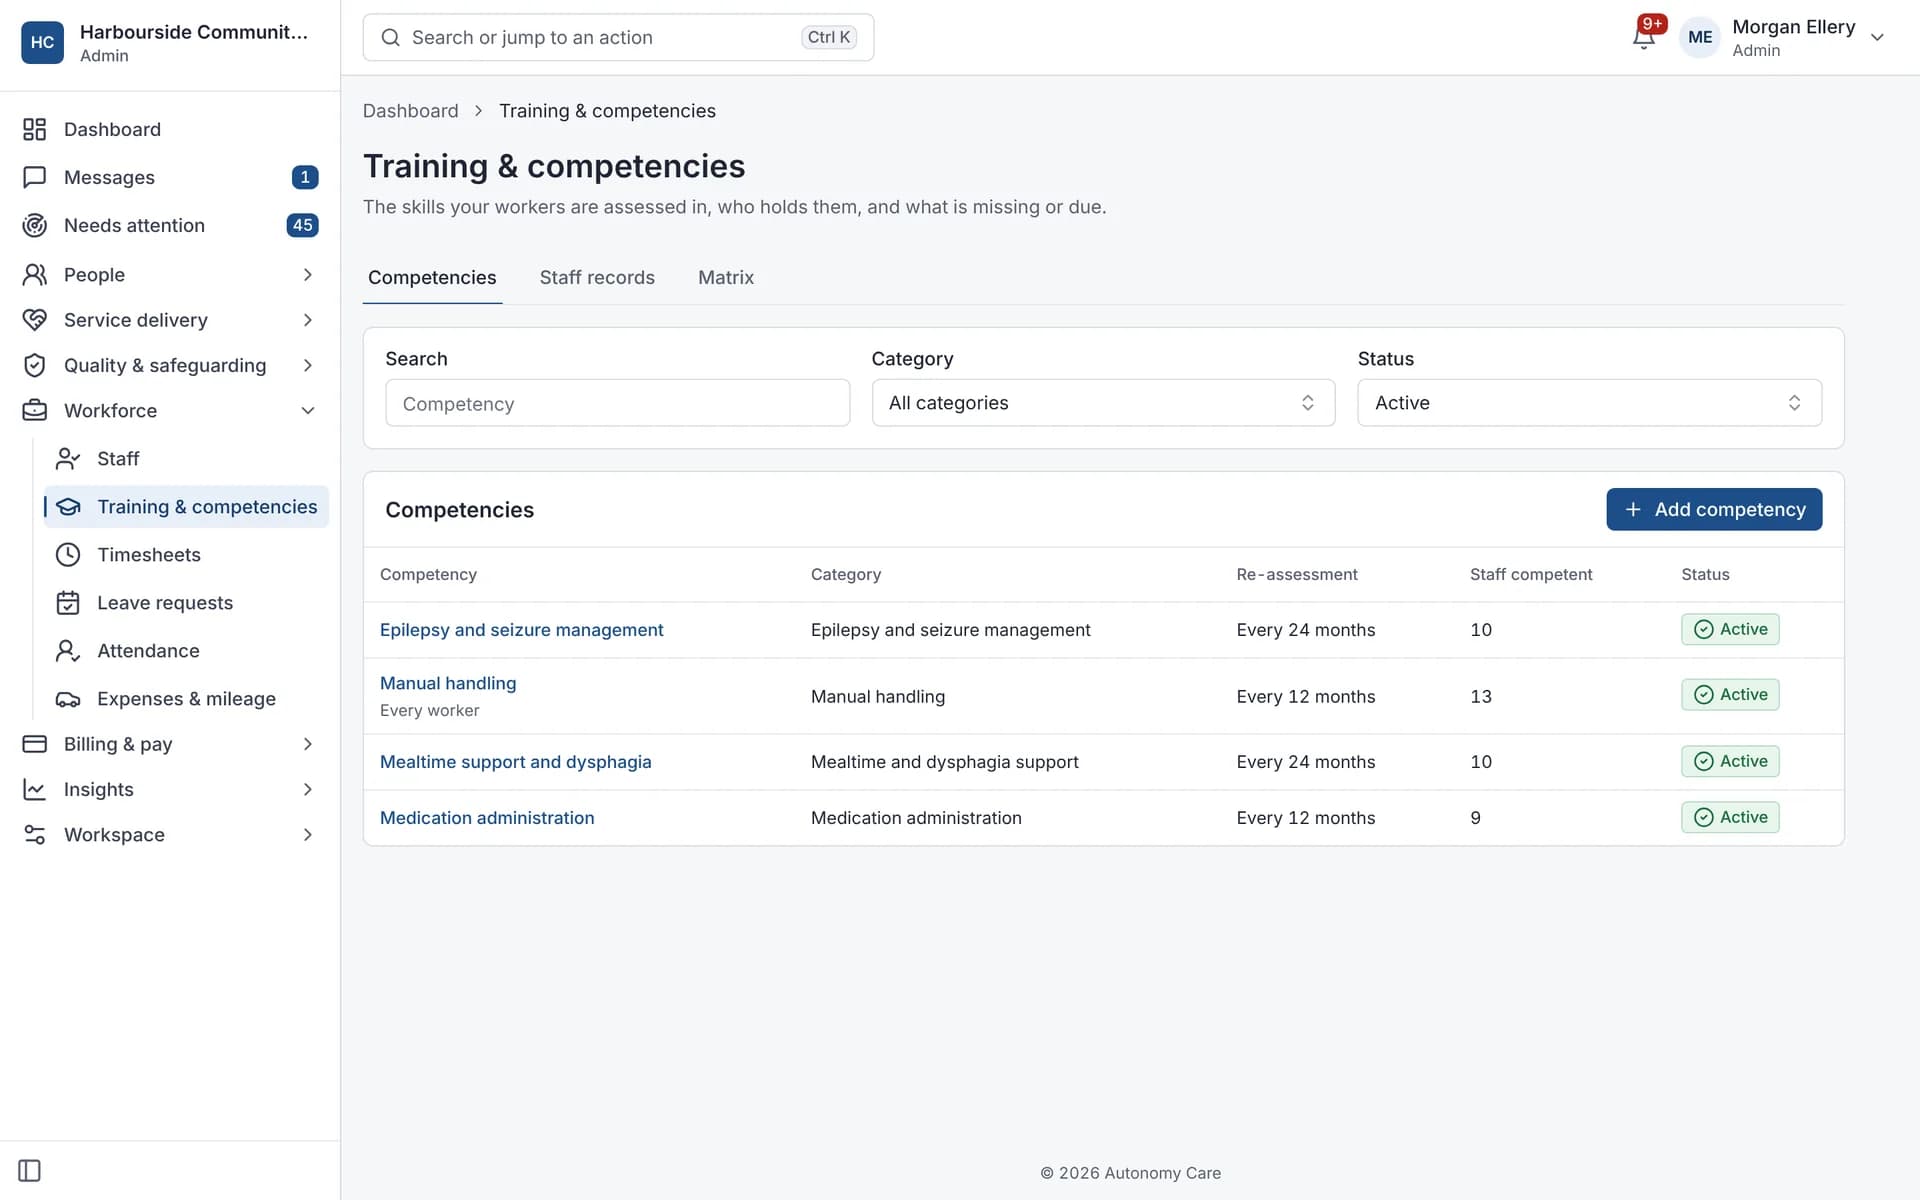Collapse the Workforce section chevron
The width and height of the screenshot is (1920, 1200).
click(x=307, y=410)
